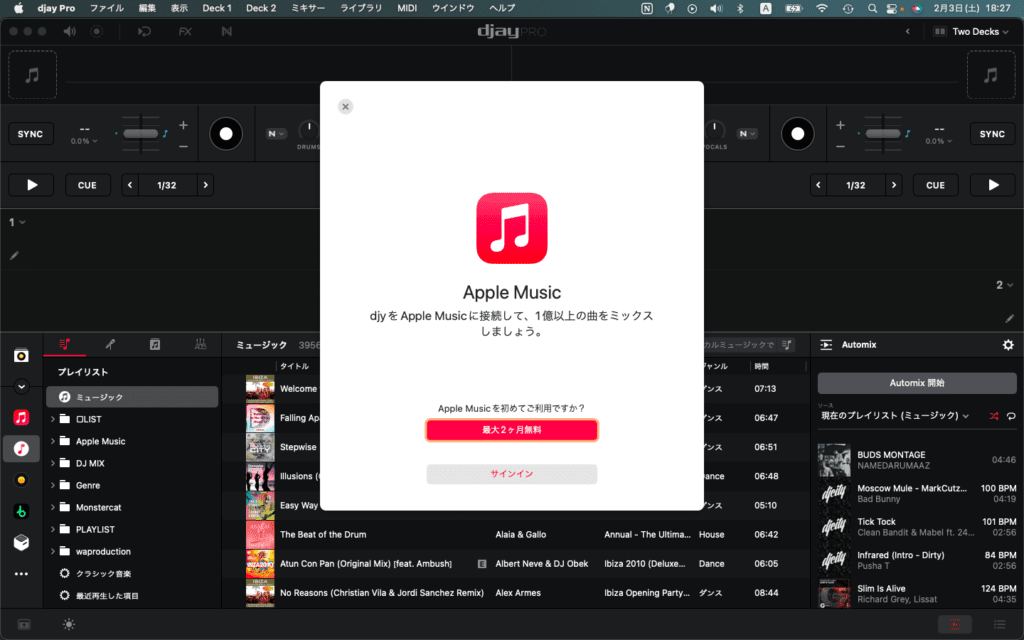The width and height of the screenshot is (1024, 640).
Task: Toggle the FX panel in toolbar
Action: coord(185,31)
